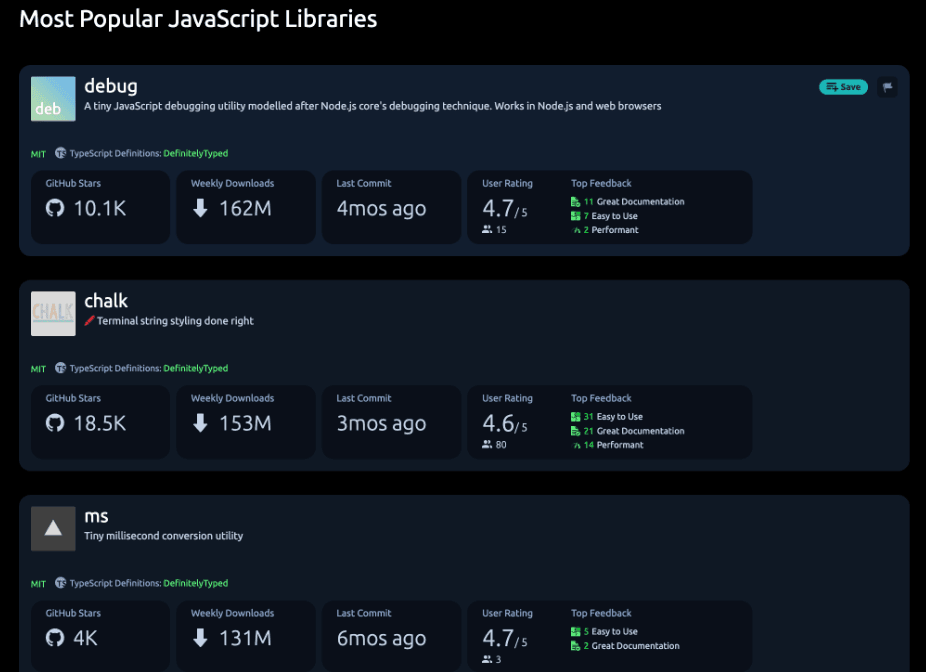This screenshot has height=672, width=926.
Task: Click the Save button on debug card
Action: (843, 87)
